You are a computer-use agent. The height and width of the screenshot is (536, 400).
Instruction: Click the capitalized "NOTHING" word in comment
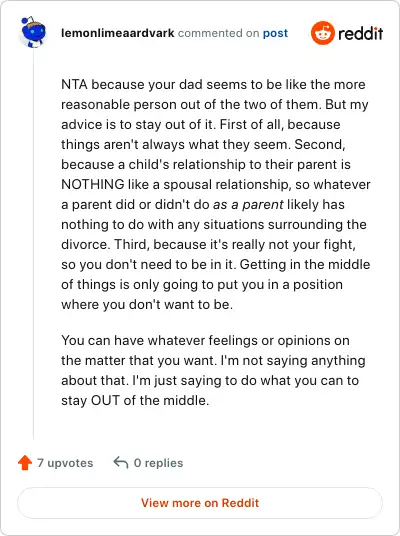(x=93, y=185)
